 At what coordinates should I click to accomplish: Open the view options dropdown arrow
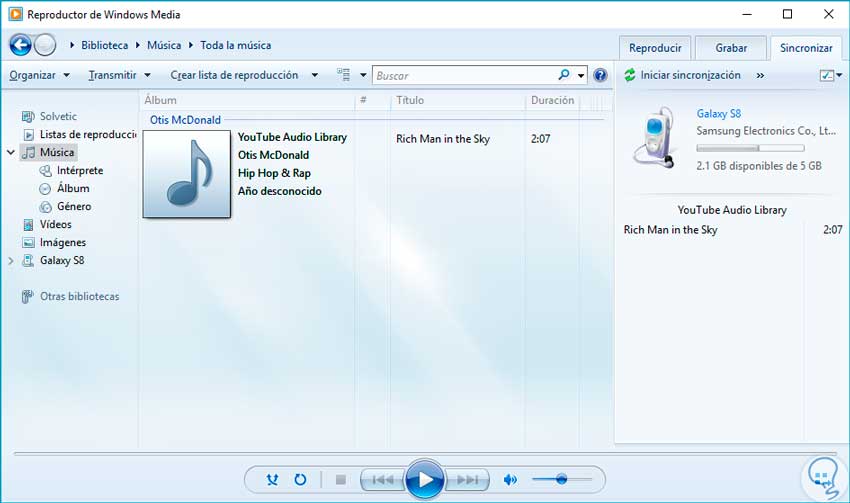point(363,75)
